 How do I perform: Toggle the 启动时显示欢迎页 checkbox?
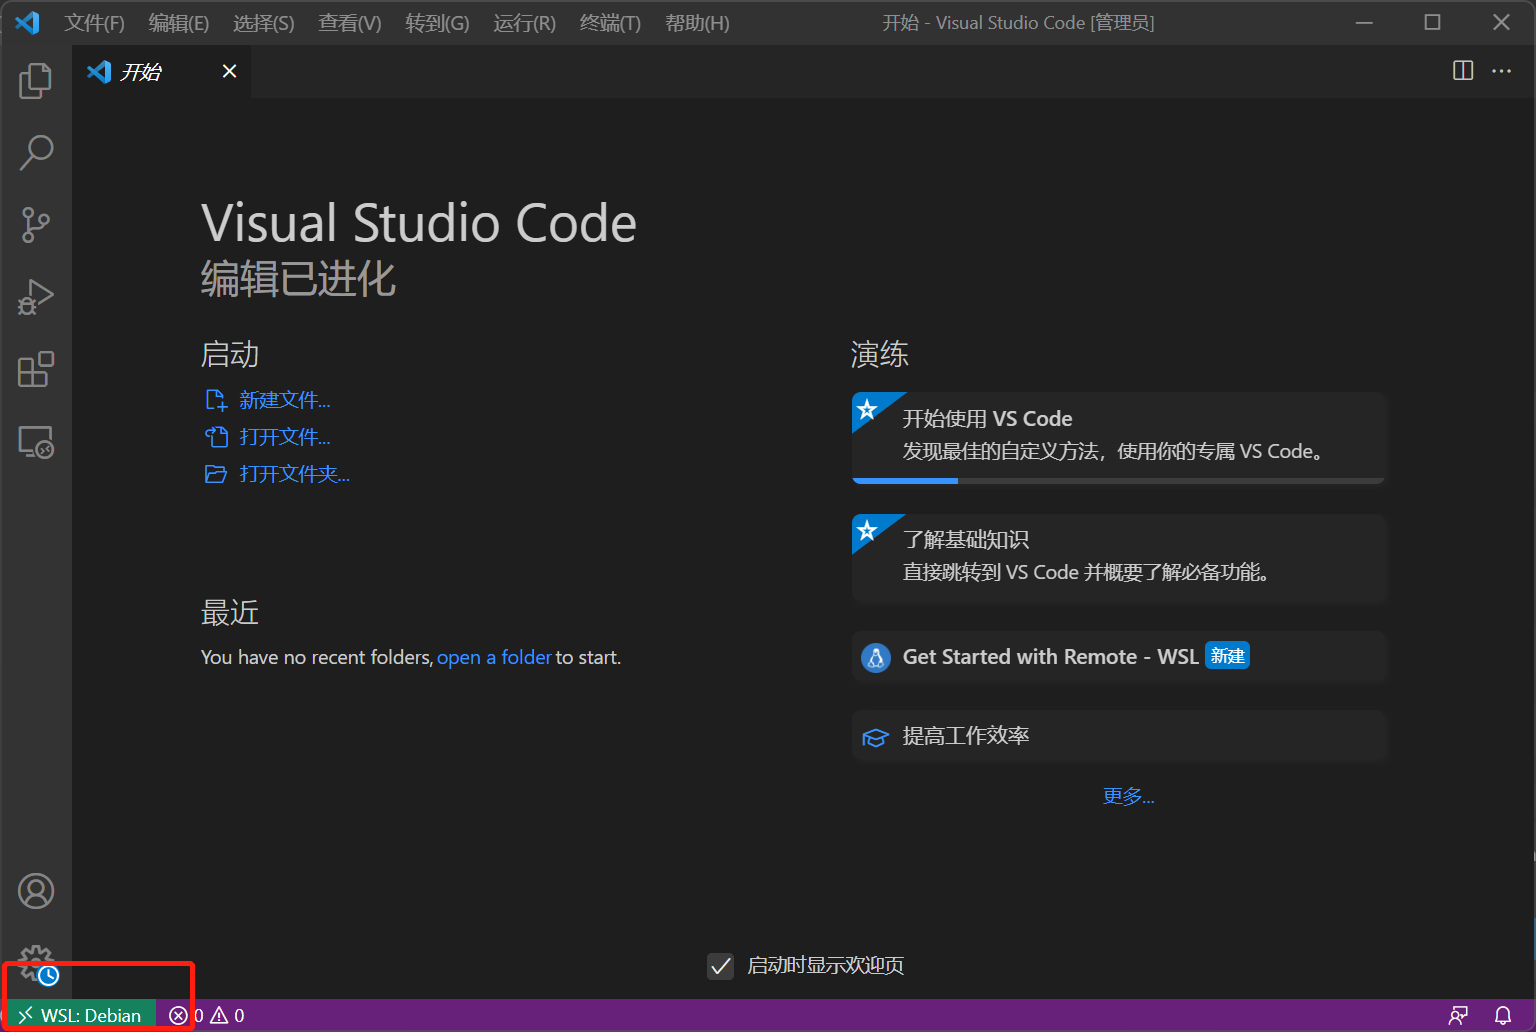(x=720, y=966)
